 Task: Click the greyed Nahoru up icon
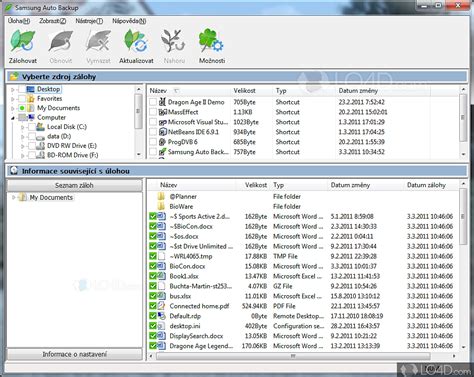tap(173, 41)
